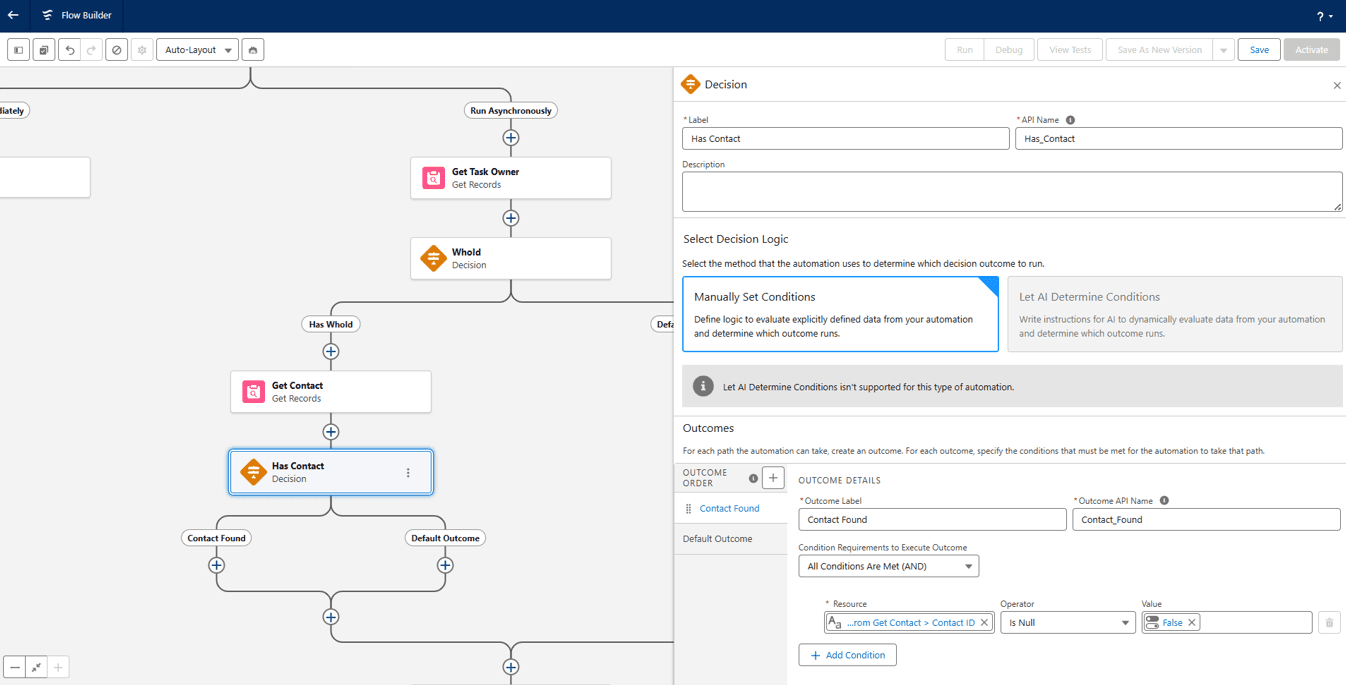Click the toolbar icon right of Auto-Layout
The height and width of the screenshot is (685, 1346).
click(253, 50)
